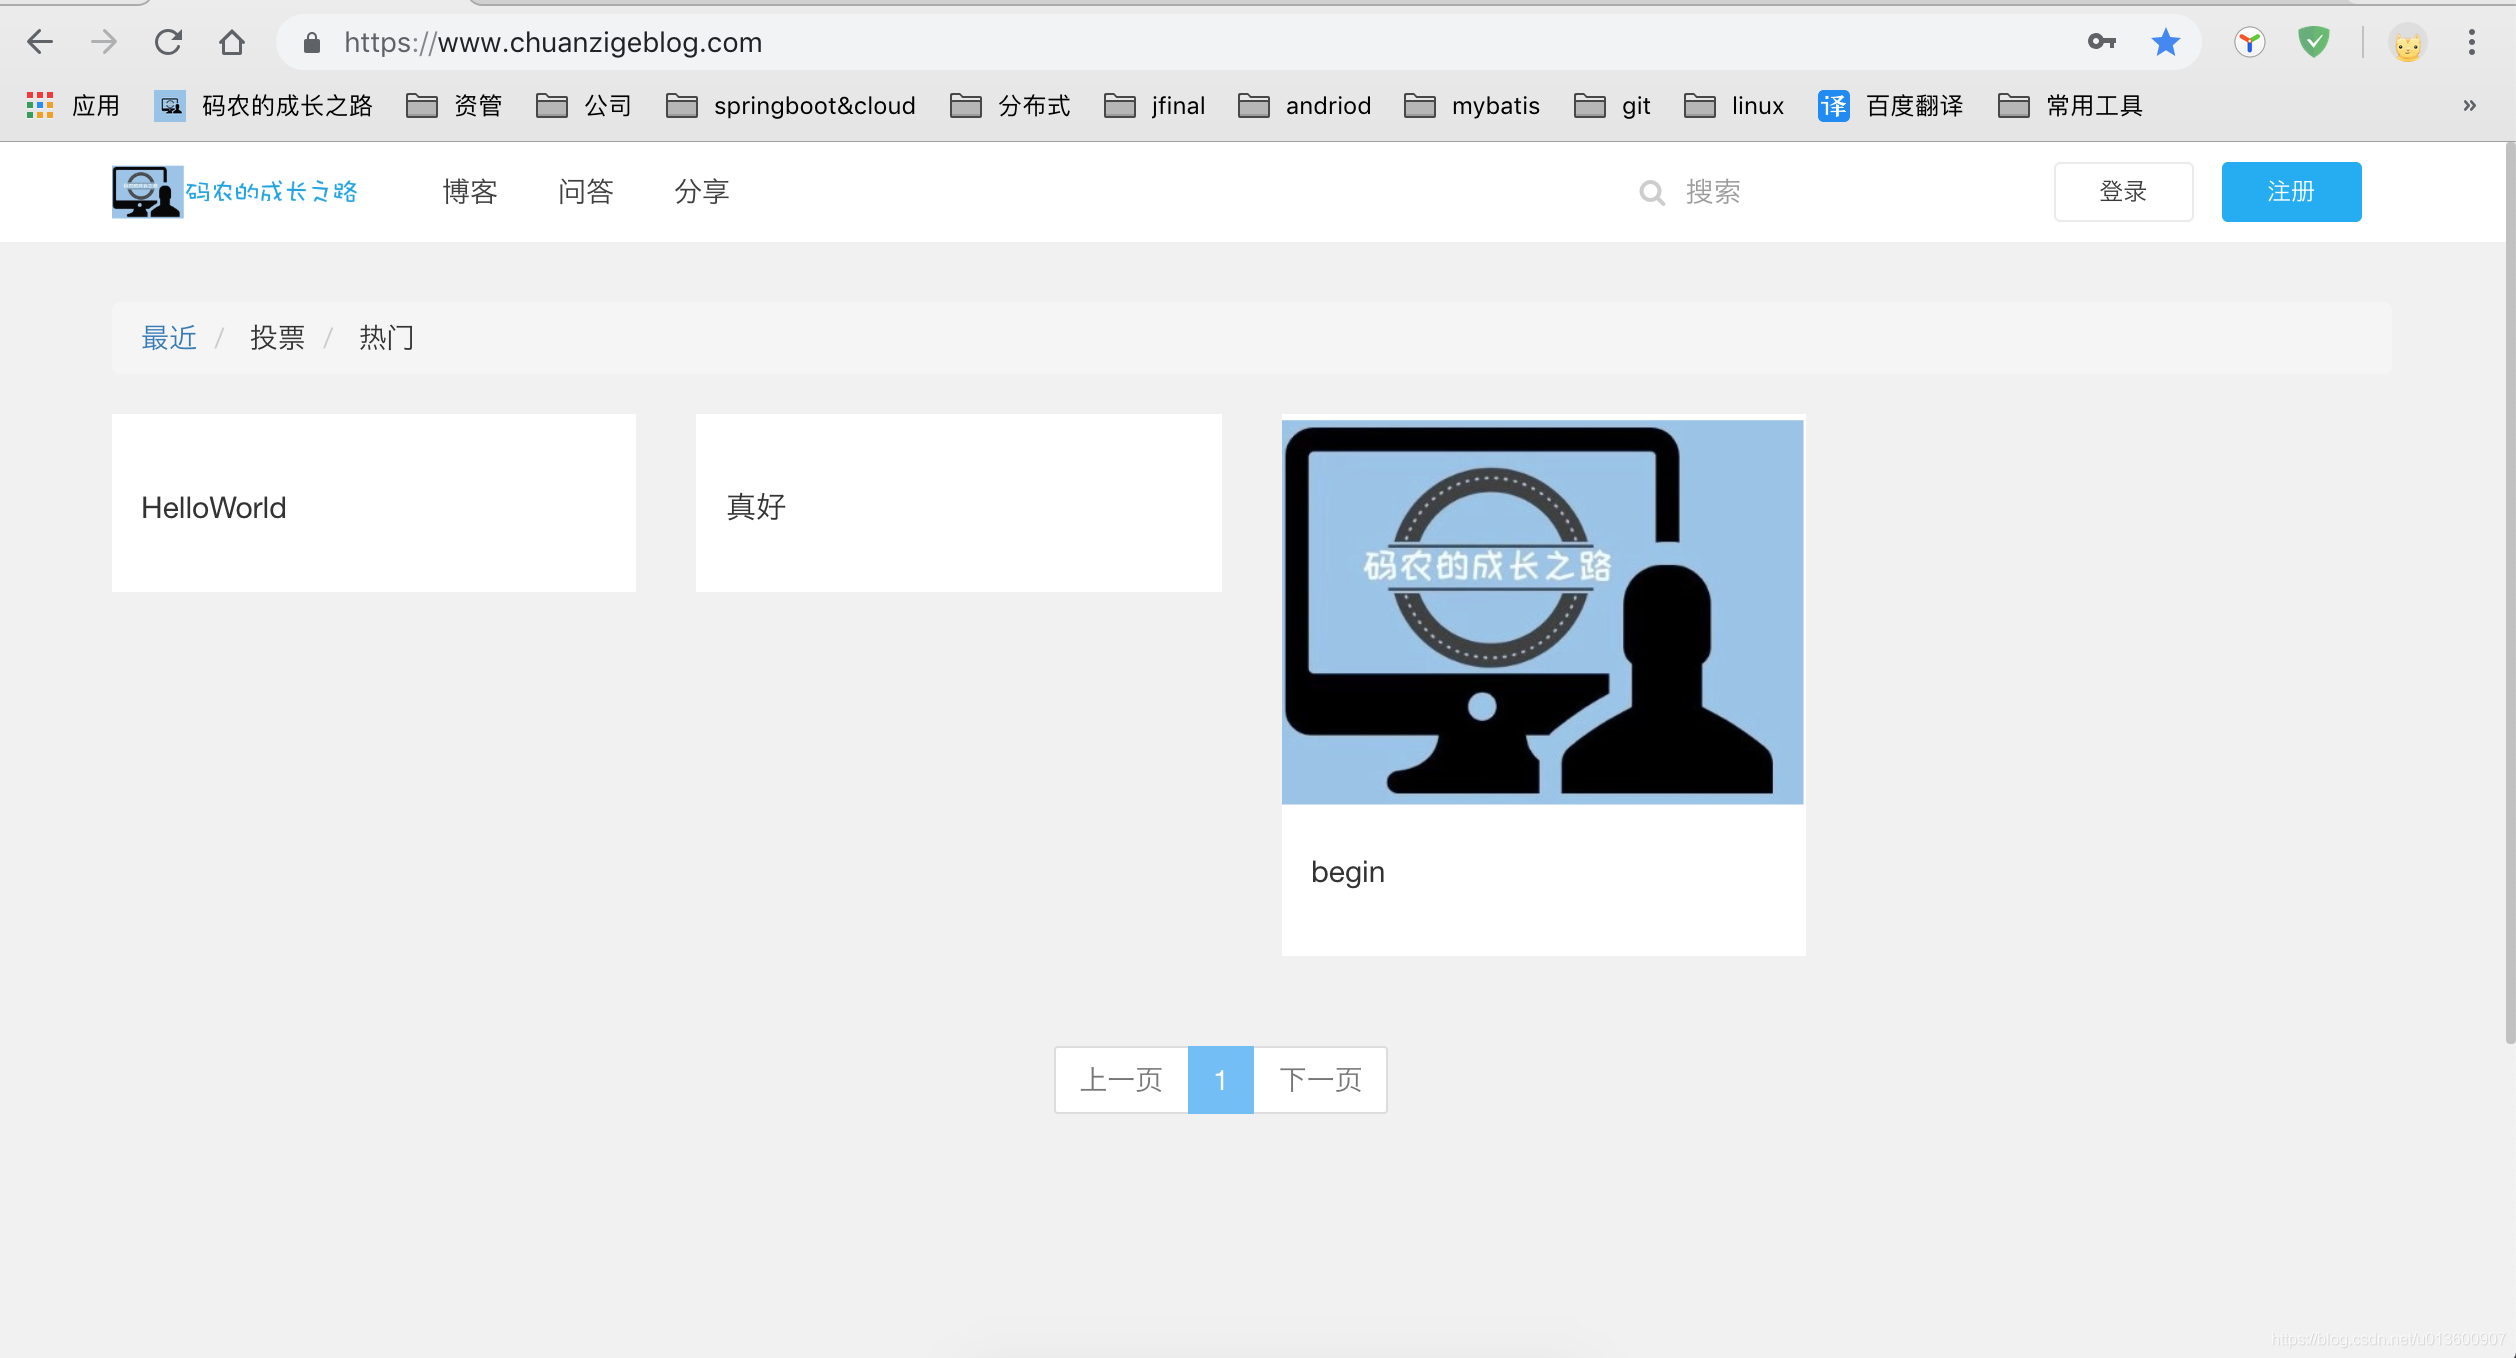Go to the 问答 section
Screen dimensions: 2516x1358
click(586, 191)
